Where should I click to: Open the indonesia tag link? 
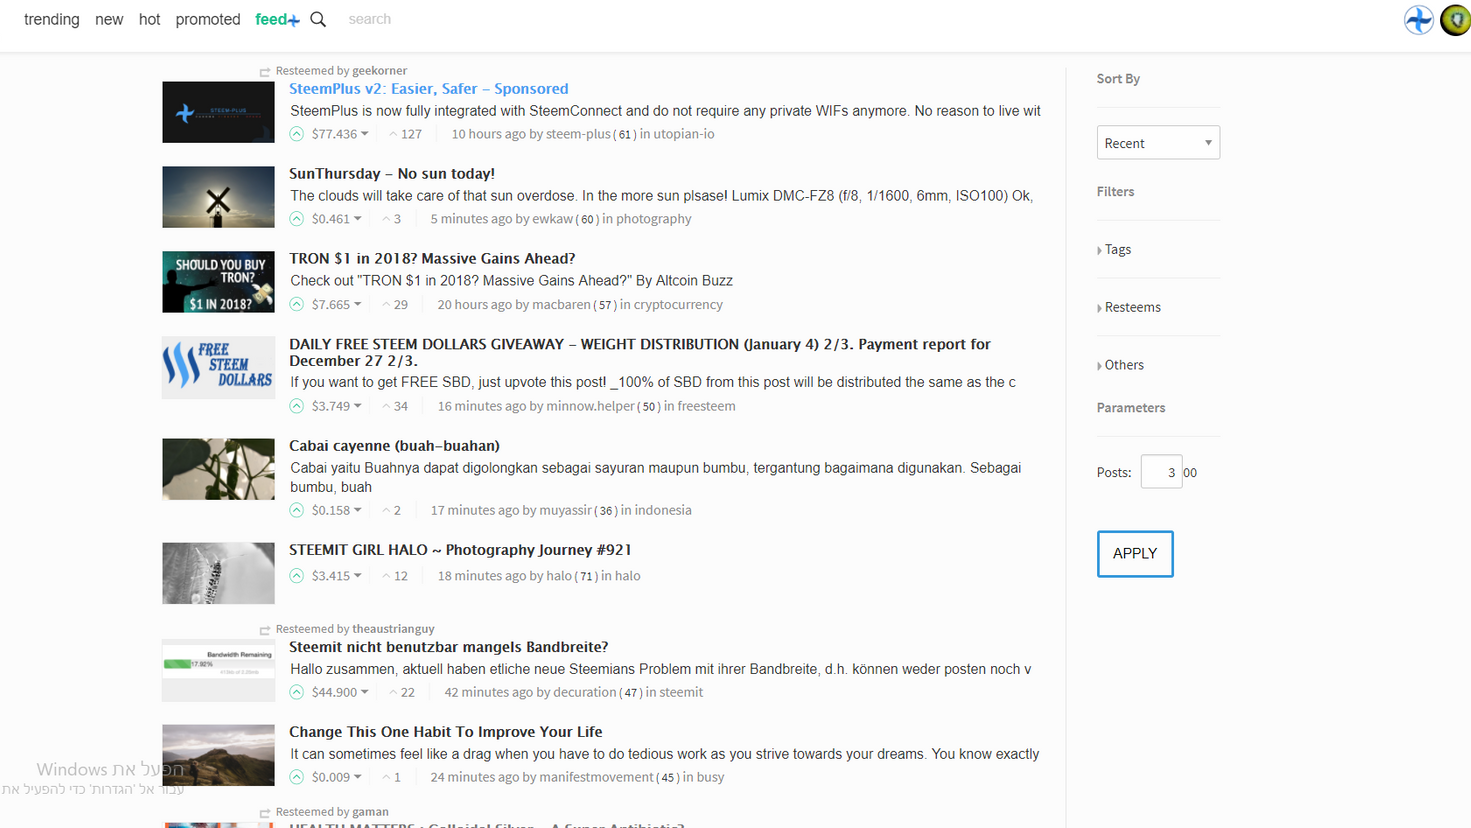click(663, 510)
